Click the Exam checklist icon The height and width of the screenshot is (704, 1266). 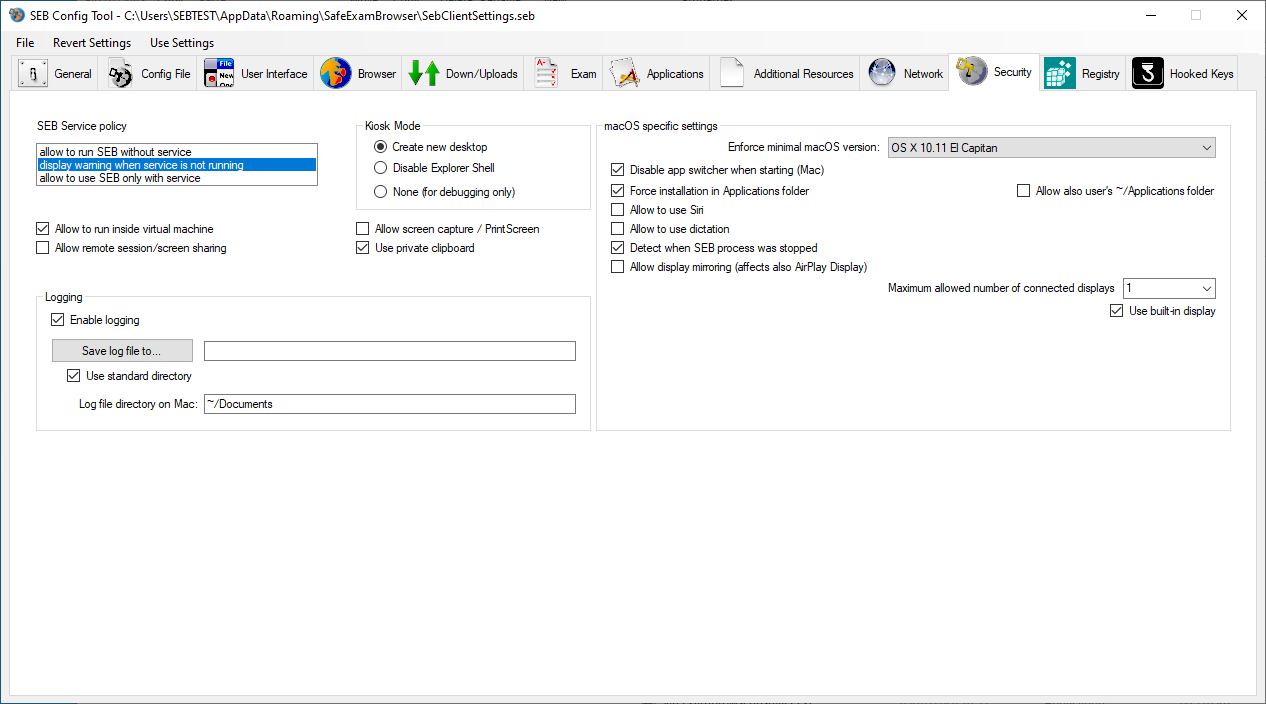[546, 73]
